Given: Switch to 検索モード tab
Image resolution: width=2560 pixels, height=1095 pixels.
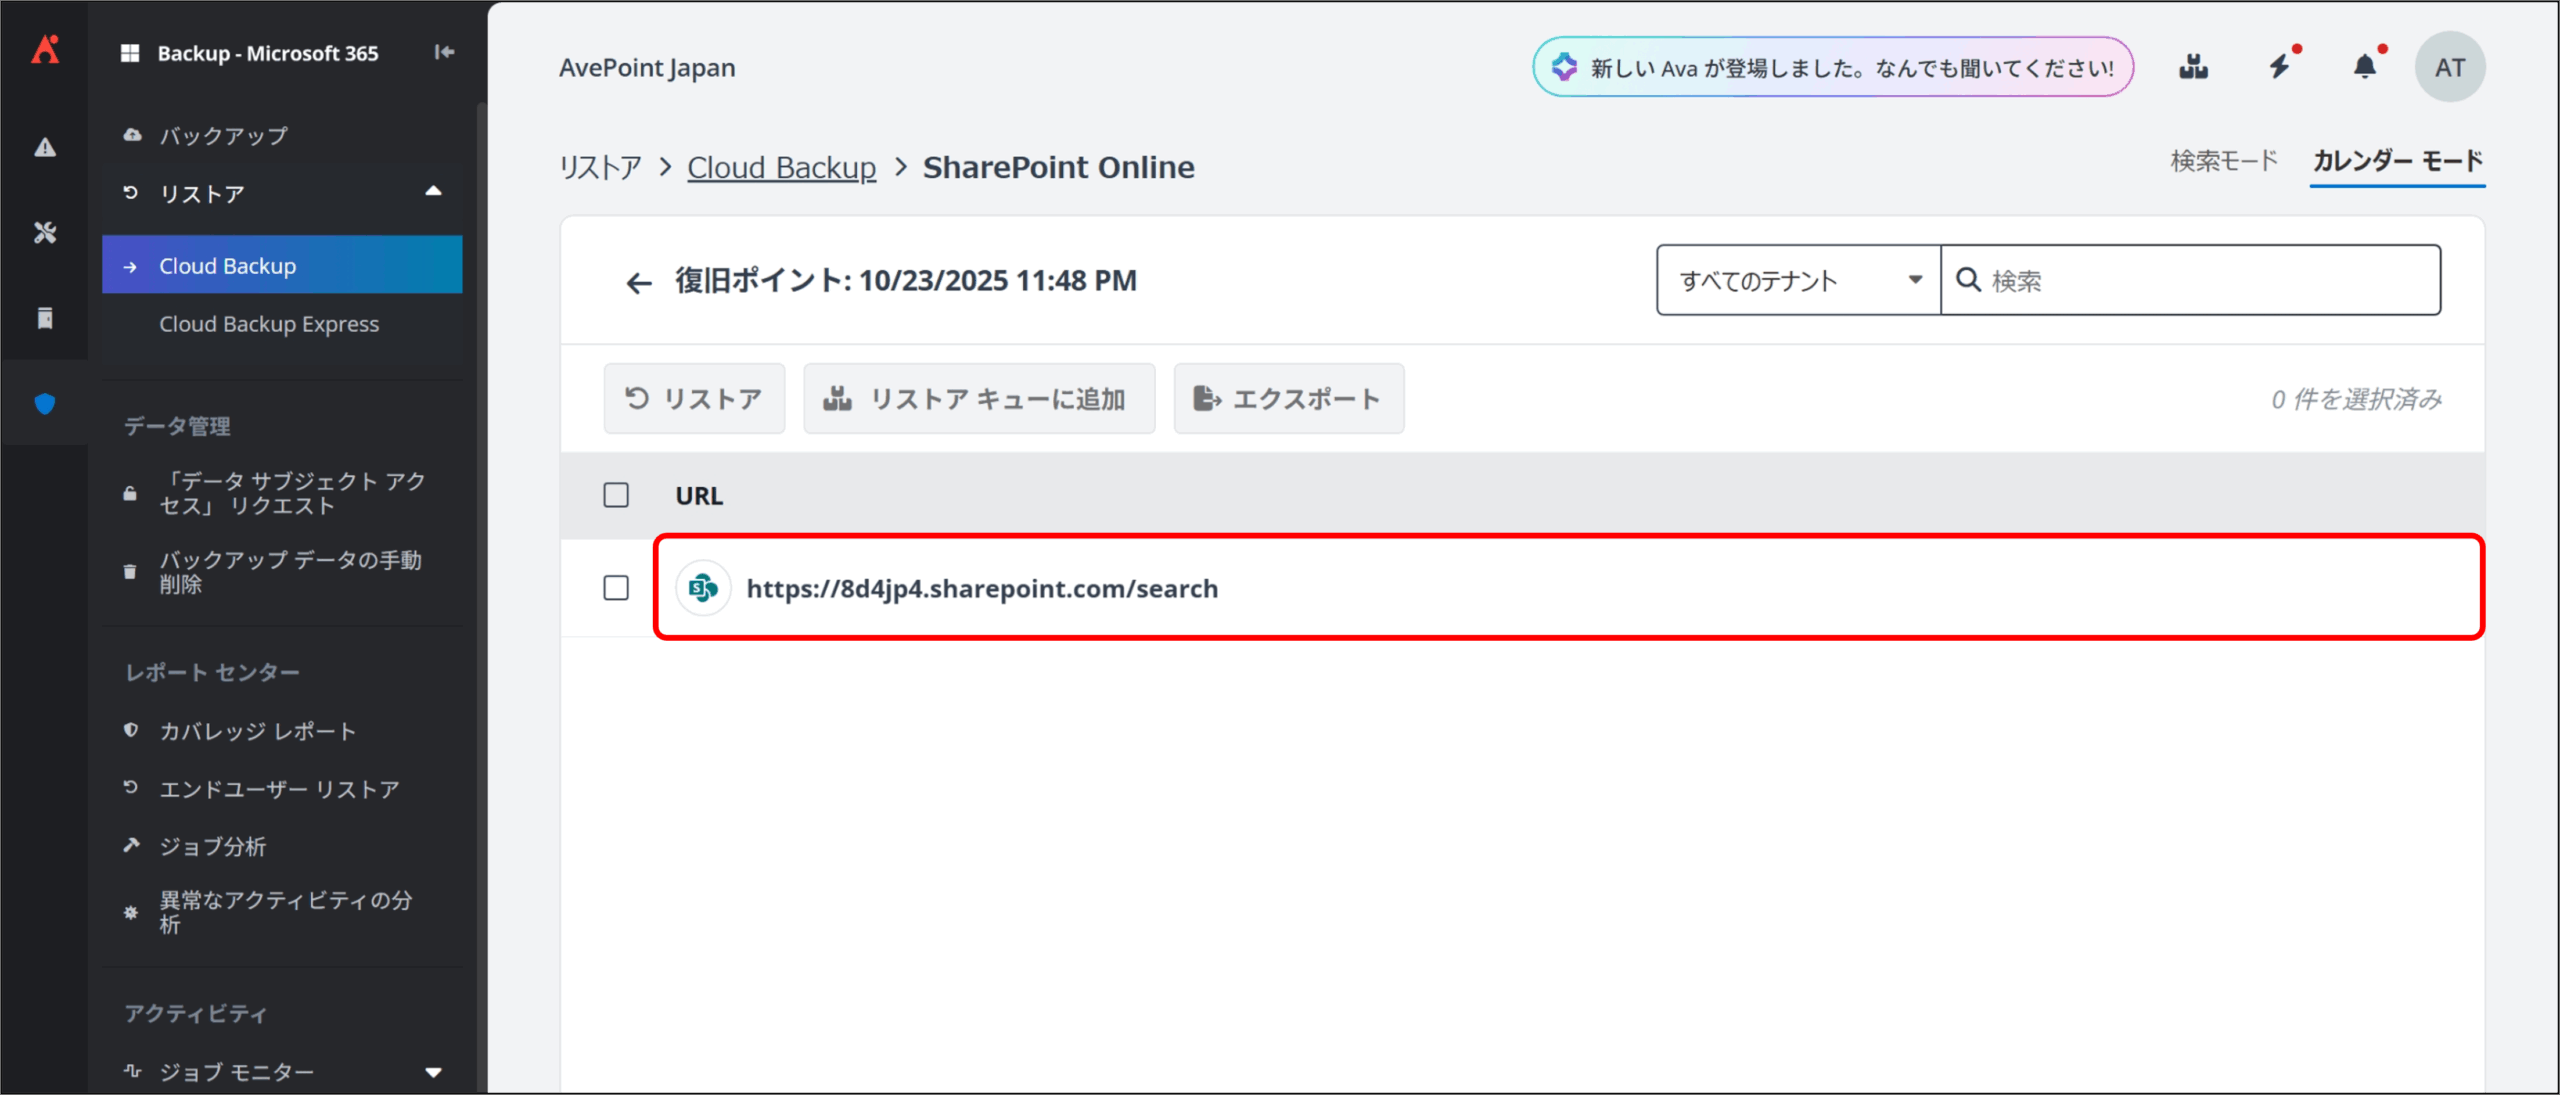Looking at the screenshot, I should pos(2223,161).
